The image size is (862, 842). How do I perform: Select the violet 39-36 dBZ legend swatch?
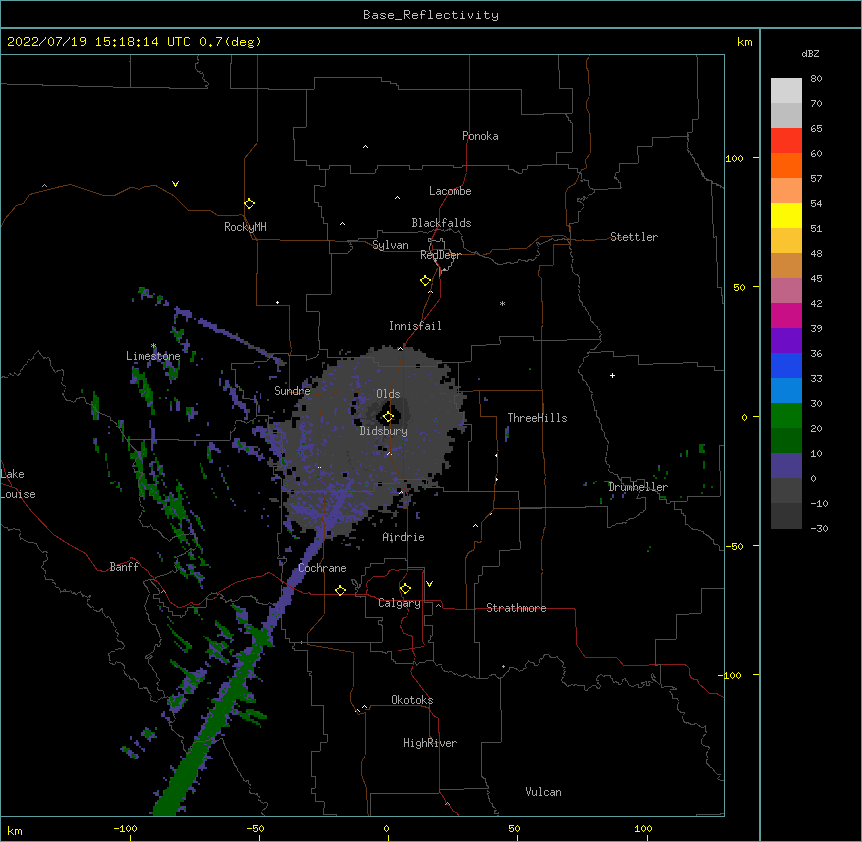pos(786,340)
